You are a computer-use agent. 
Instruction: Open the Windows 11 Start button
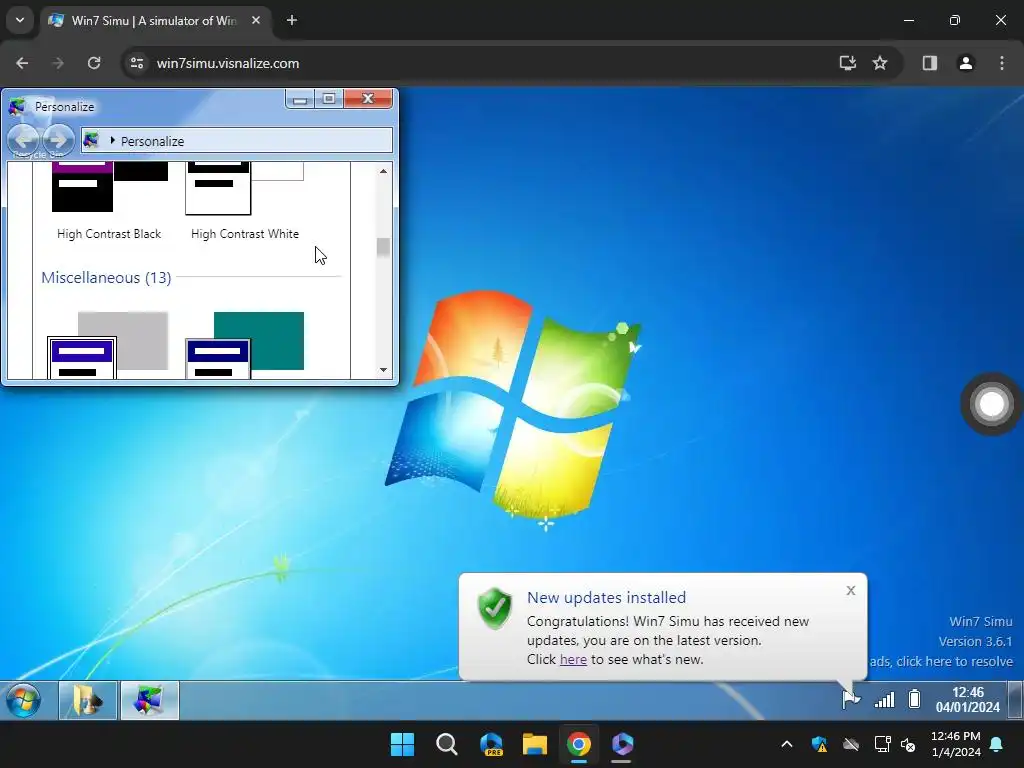tap(402, 744)
